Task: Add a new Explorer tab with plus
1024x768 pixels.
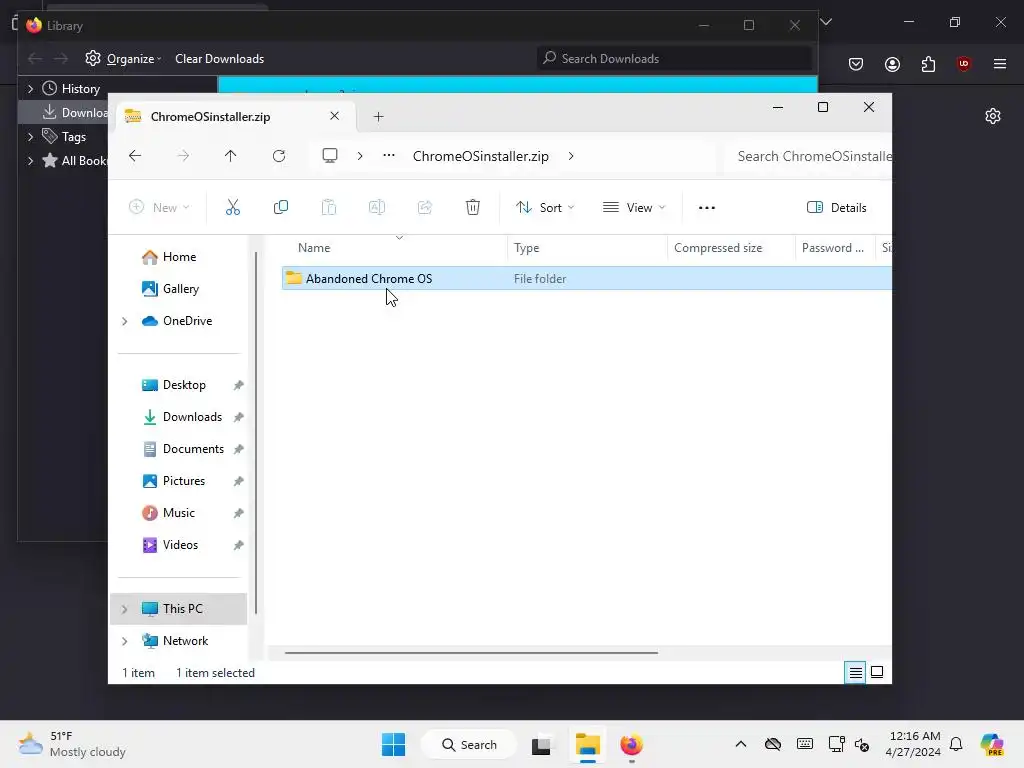Action: (378, 117)
